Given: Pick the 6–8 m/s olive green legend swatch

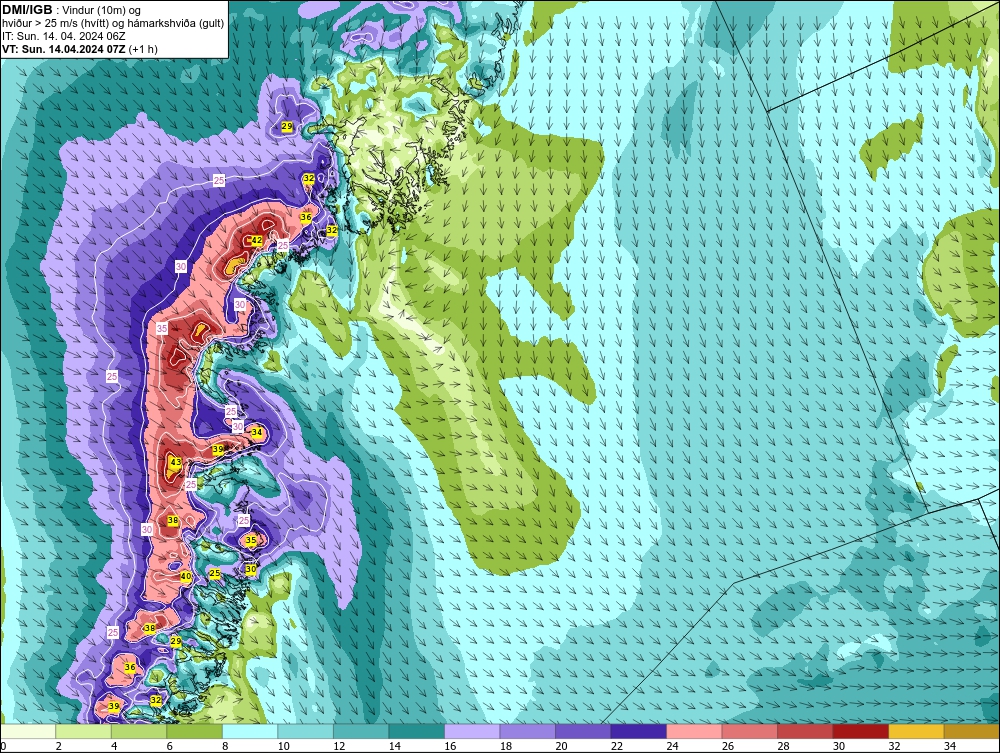Looking at the screenshot, I should pyautogui.click(x=195, y=731).
